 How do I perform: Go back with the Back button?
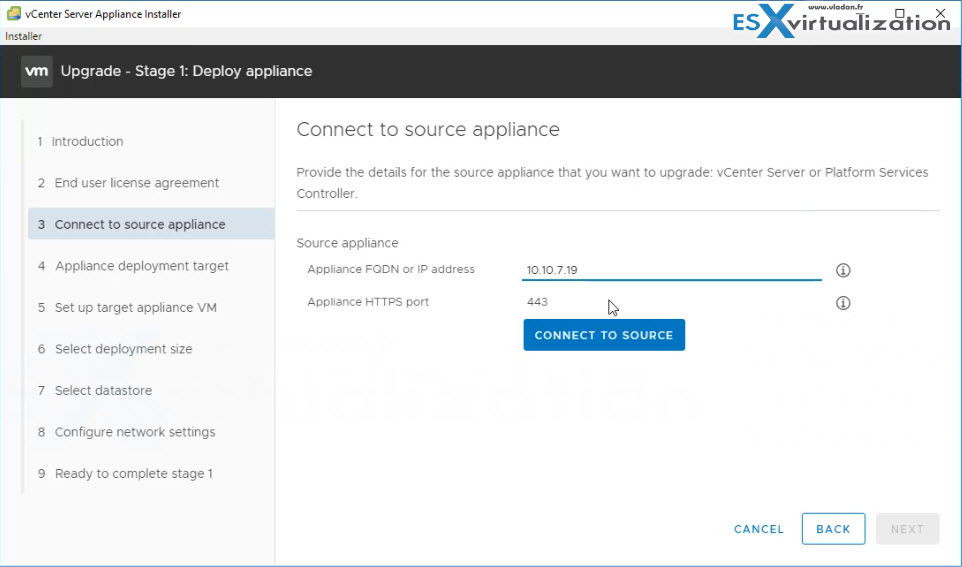click(x=832, y=529)
